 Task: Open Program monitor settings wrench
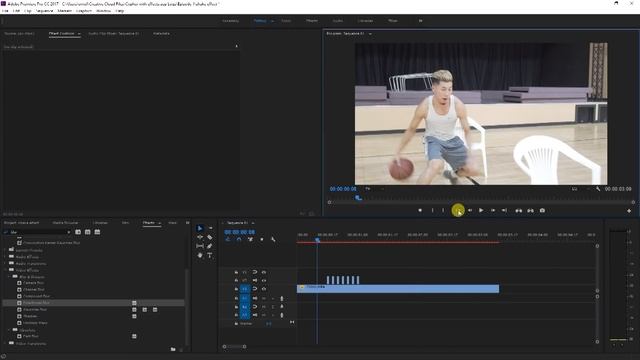pyautogui.click(x=598, y=189)
